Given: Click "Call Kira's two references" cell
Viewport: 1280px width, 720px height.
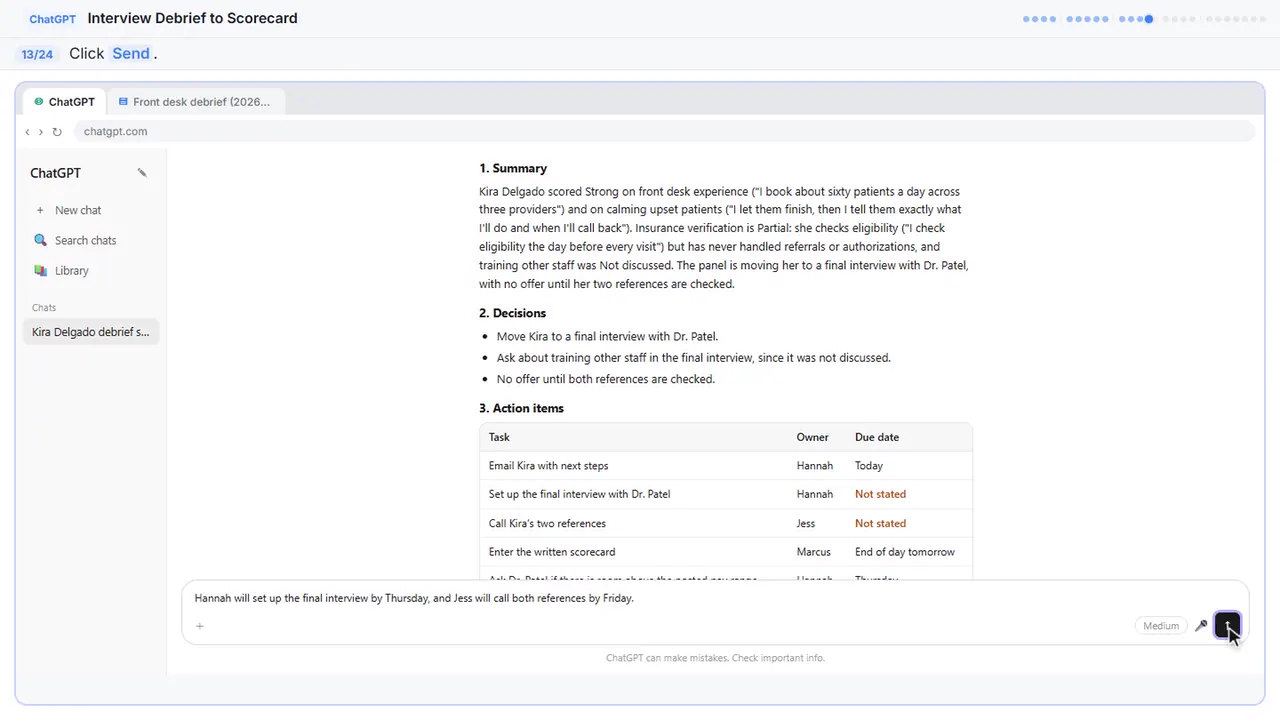Looking at the screenshot, I should pyautogui.click(x=547, y=523).
